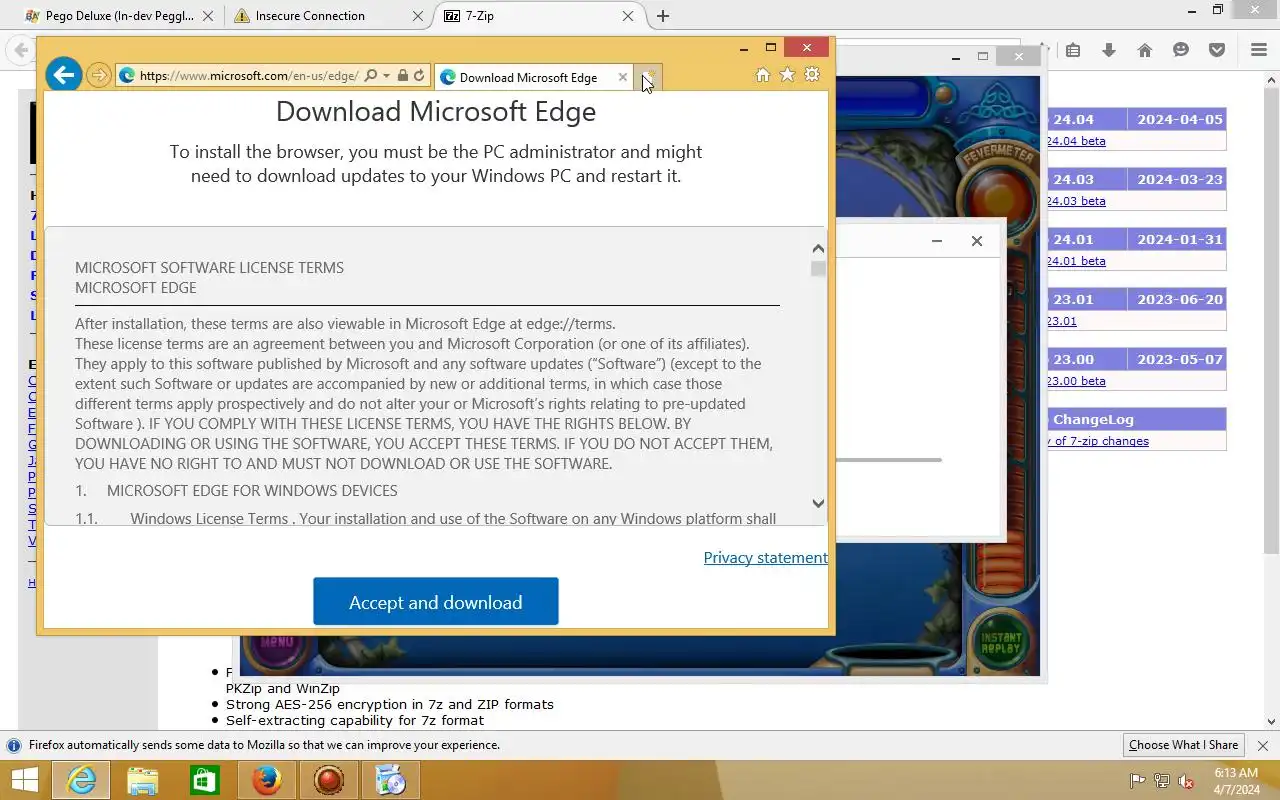Image resolution: width=1280 pixels, height=800 pixels.
Task: Minimize the small dialog behind the IE window
Action: pos(937,241)
